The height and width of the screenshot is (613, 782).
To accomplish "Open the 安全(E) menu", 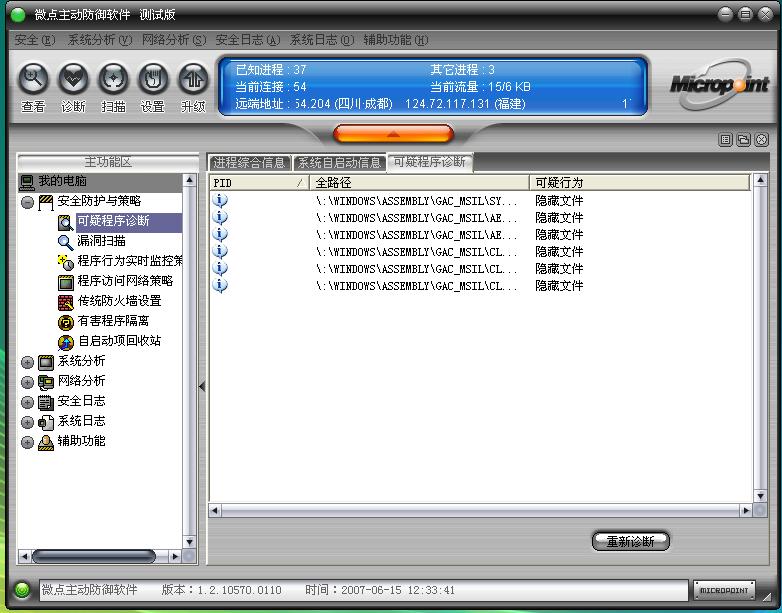I will point(34,40).
